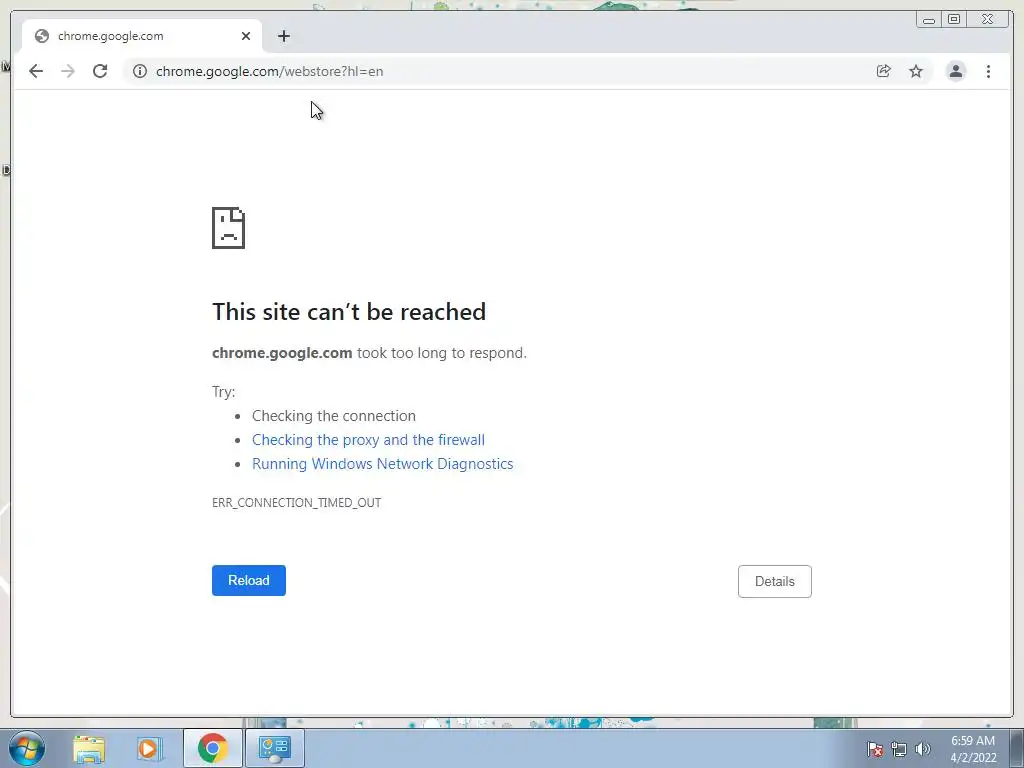This screenshot has width=1024, height=768.
Task: Show error Details
Action: (x=775, y=581)
